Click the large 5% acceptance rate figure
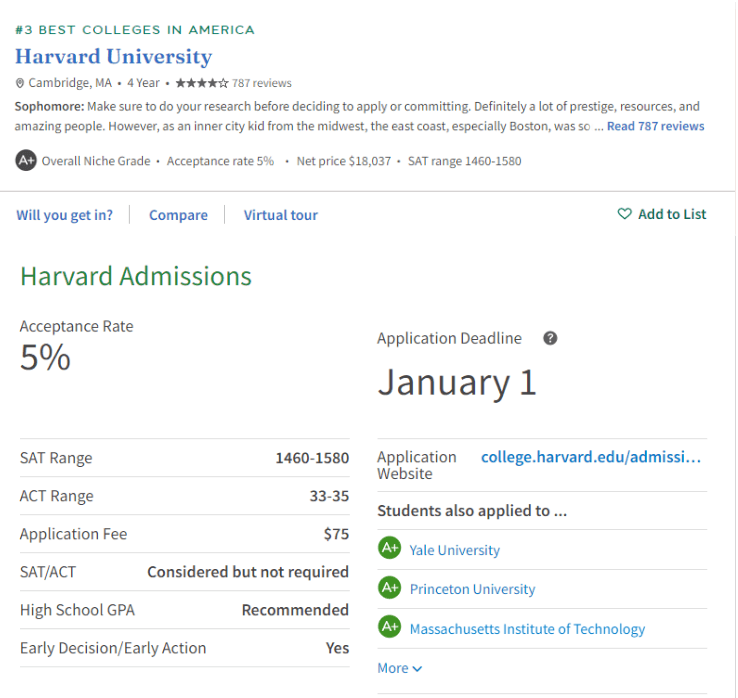The image size is (738, 698). pos(45,357)
